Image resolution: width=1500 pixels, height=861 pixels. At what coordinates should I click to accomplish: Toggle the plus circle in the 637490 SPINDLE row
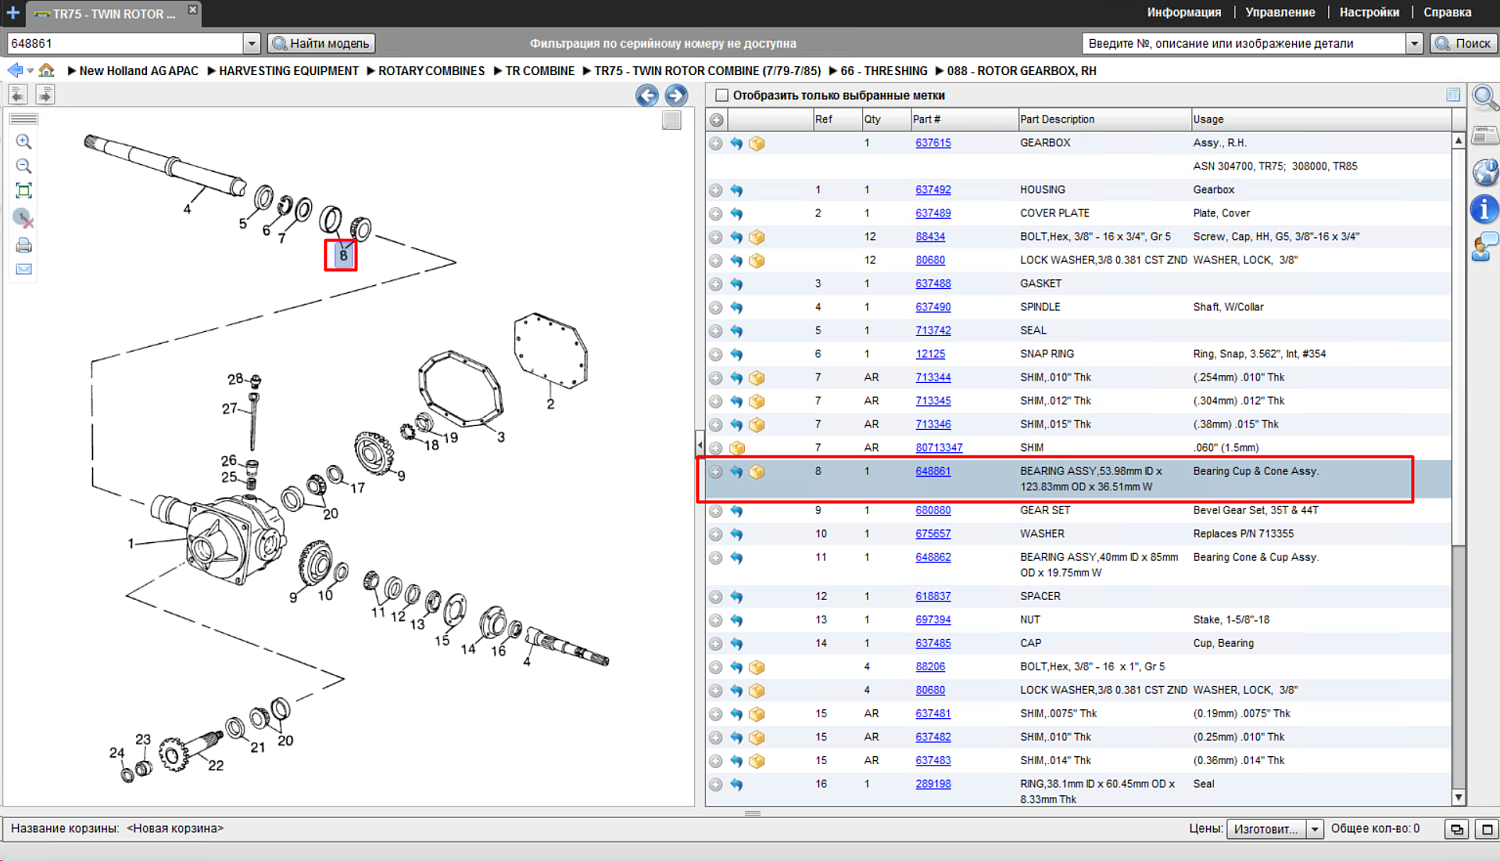pyautogui.click(x=716, y=308)
